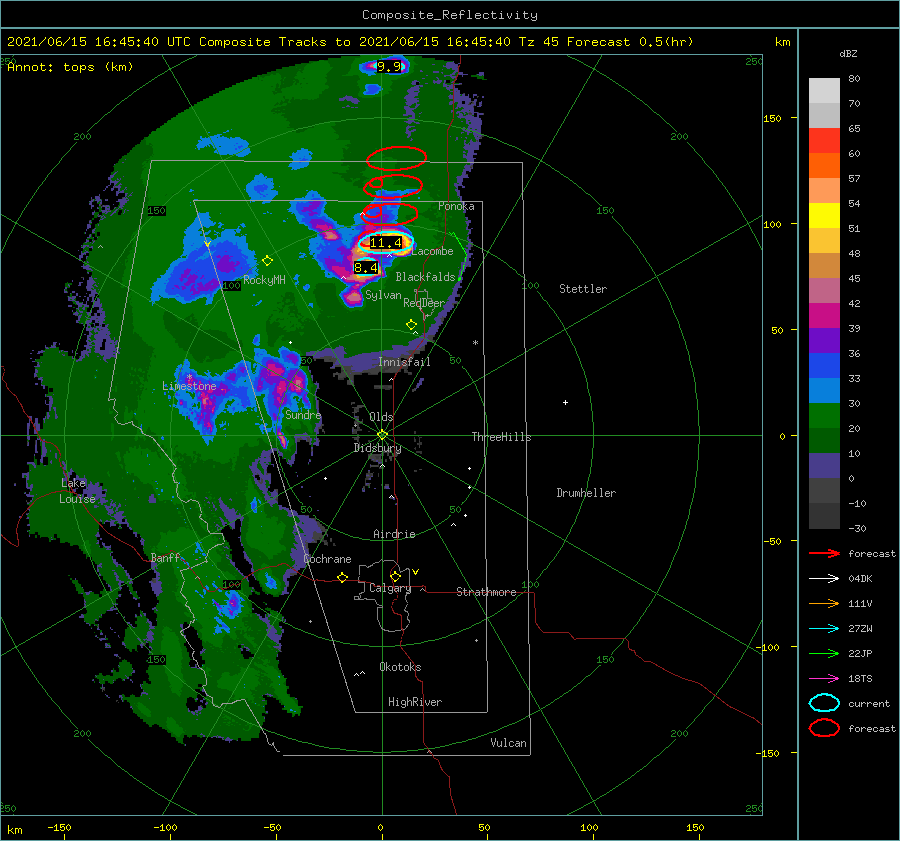This screenshot has height=841, width=900.
Task: Click the Ponoka city label
Action: [456, 207]
